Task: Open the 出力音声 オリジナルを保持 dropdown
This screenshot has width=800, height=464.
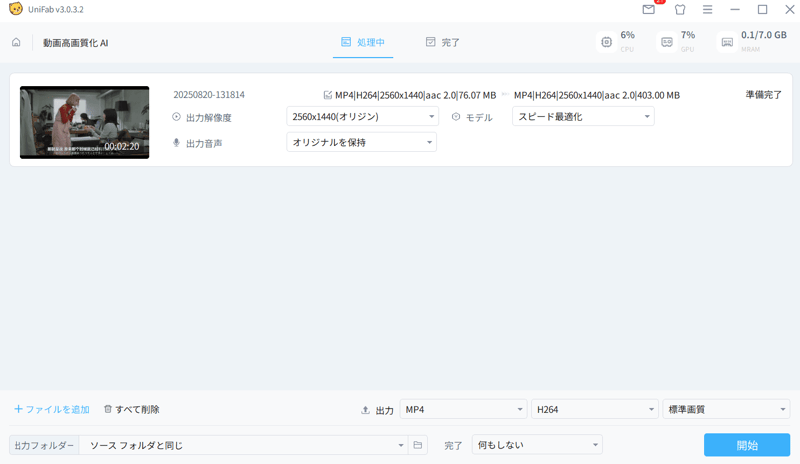Action: pos(362,143)
